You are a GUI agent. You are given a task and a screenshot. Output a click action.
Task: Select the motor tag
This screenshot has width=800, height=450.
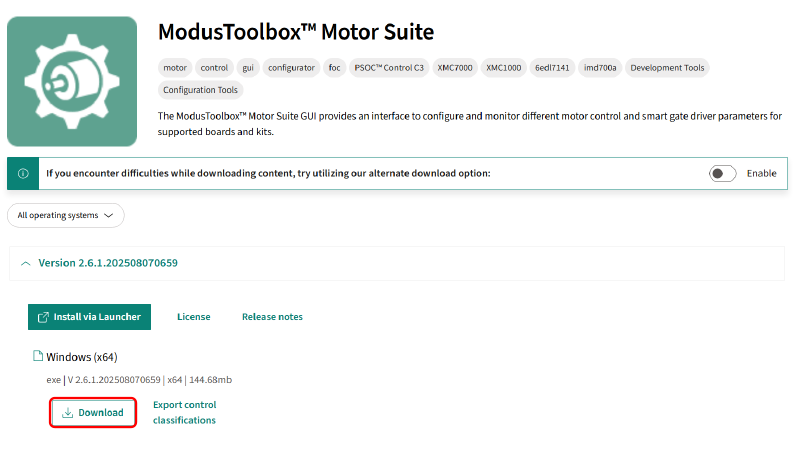coord(175,68)
